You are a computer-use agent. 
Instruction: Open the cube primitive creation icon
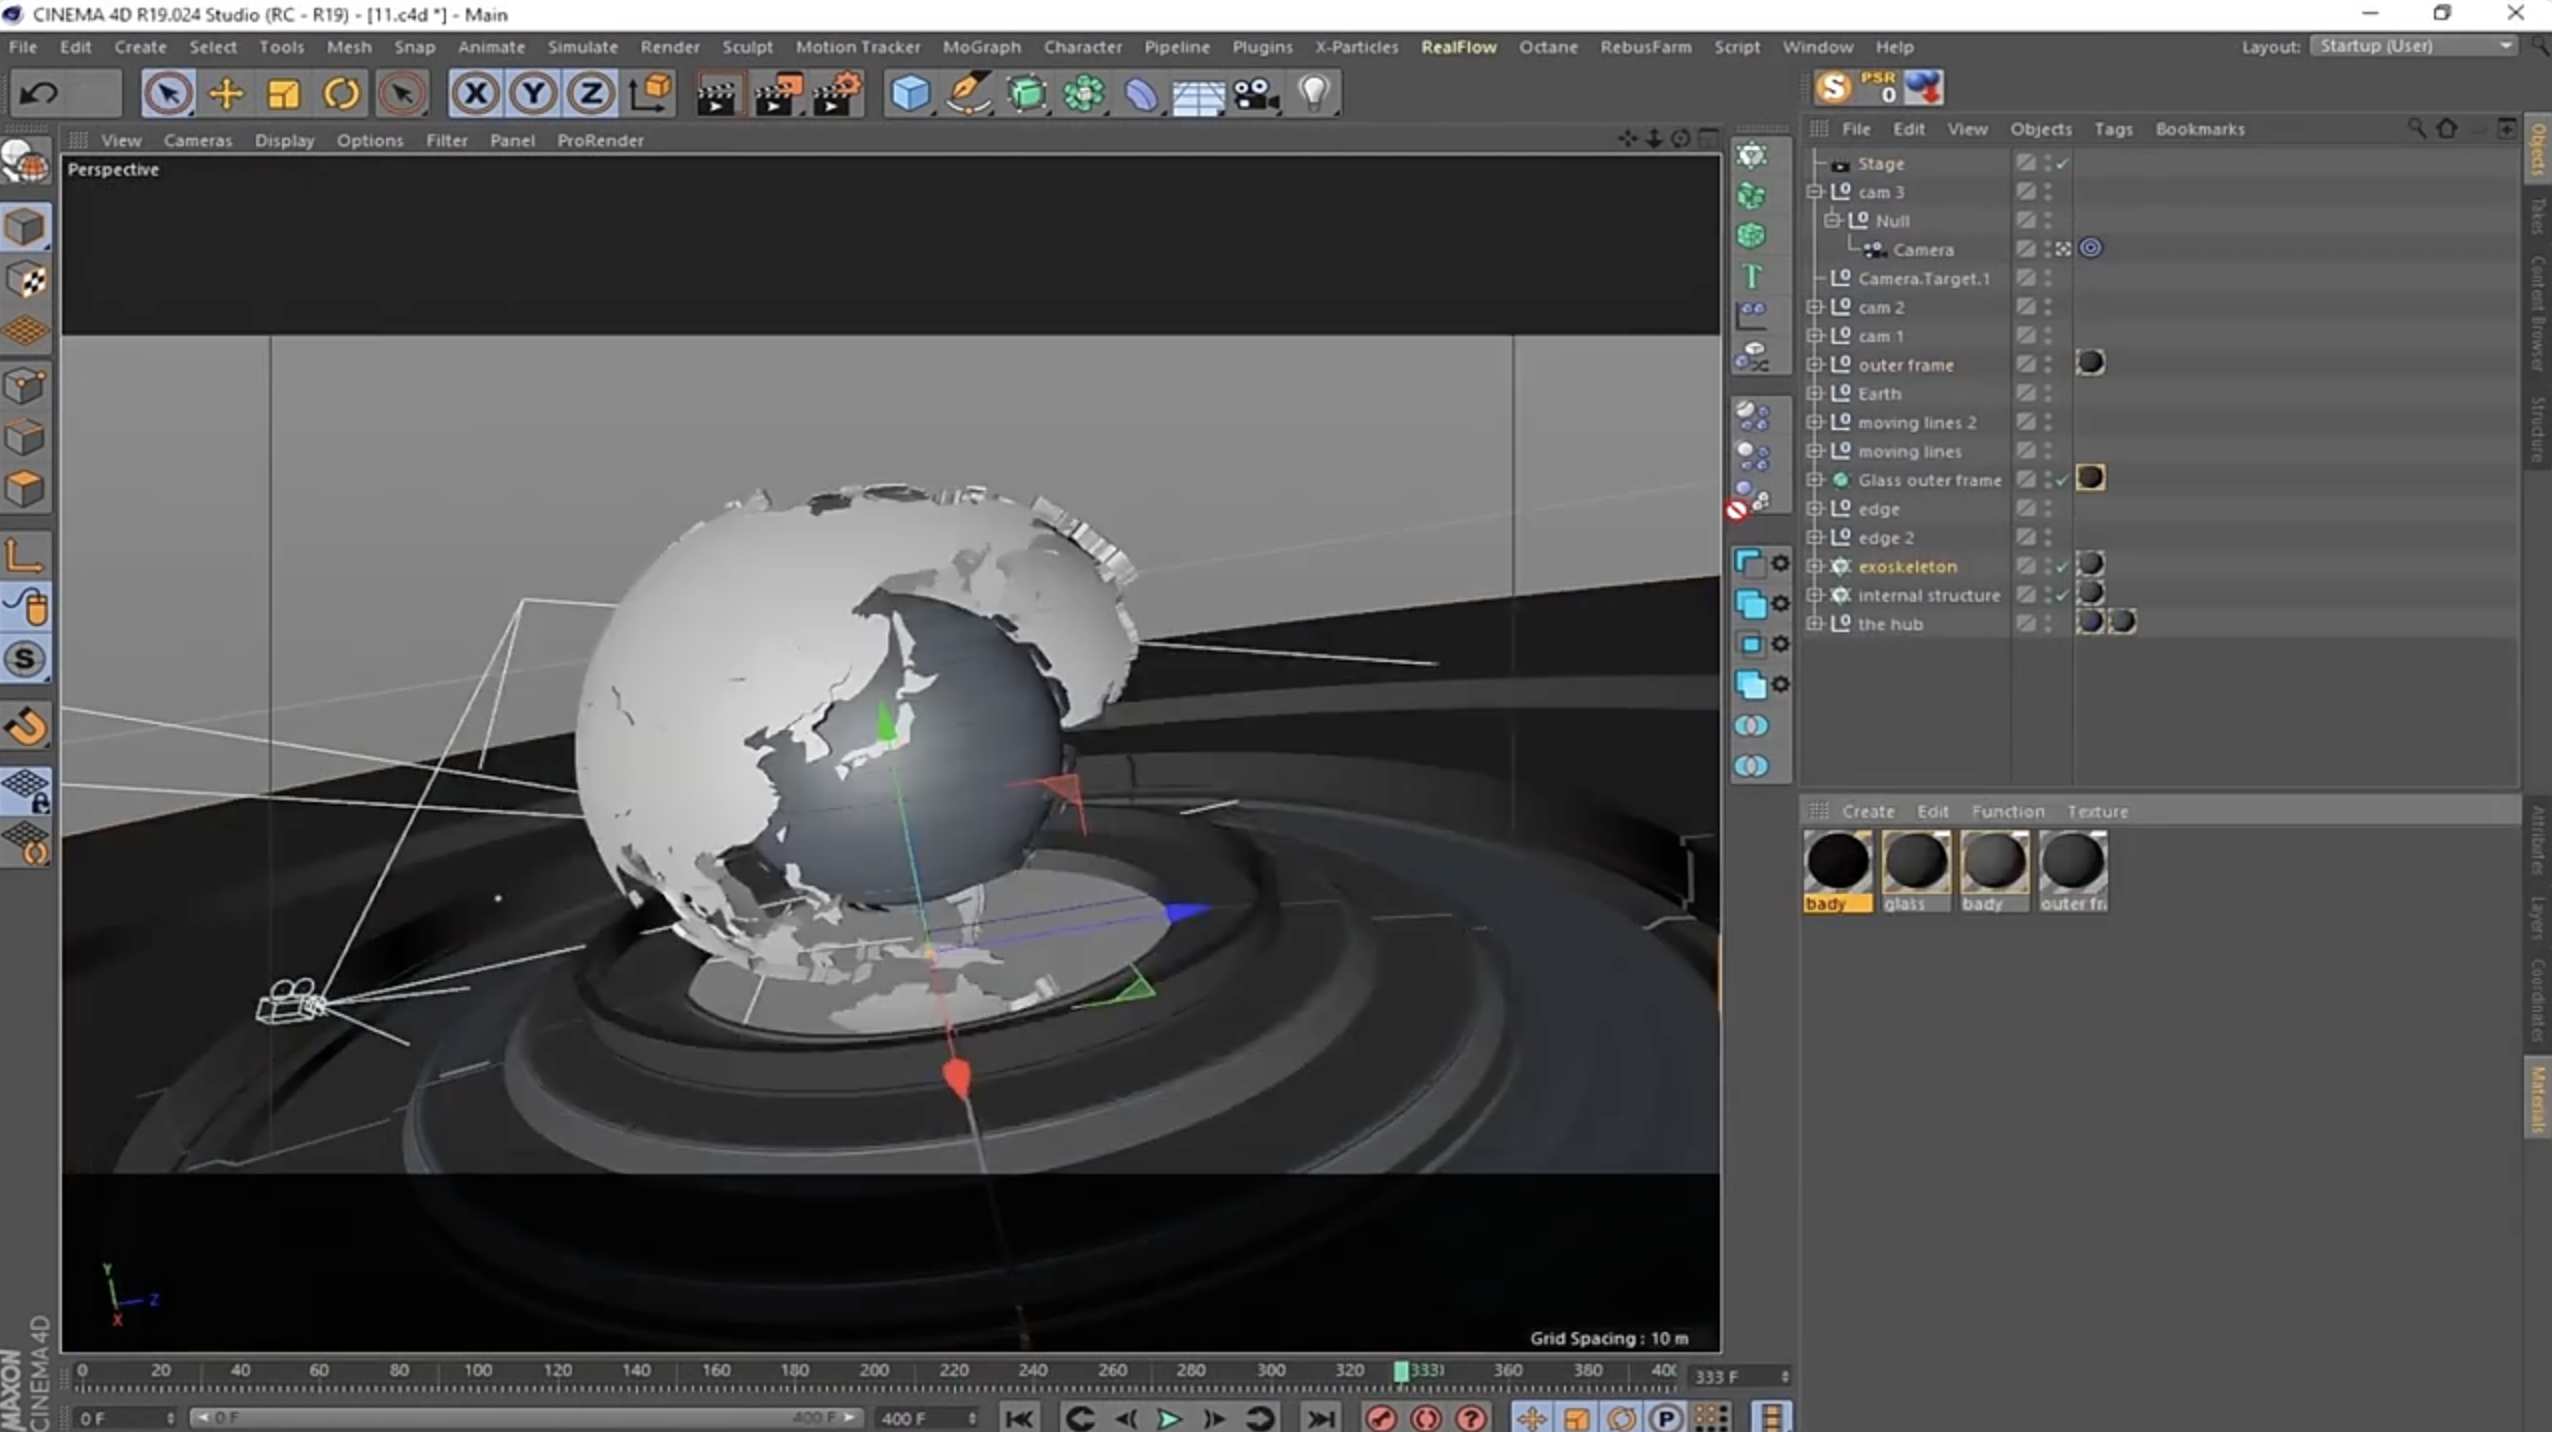tap(908, 92)
